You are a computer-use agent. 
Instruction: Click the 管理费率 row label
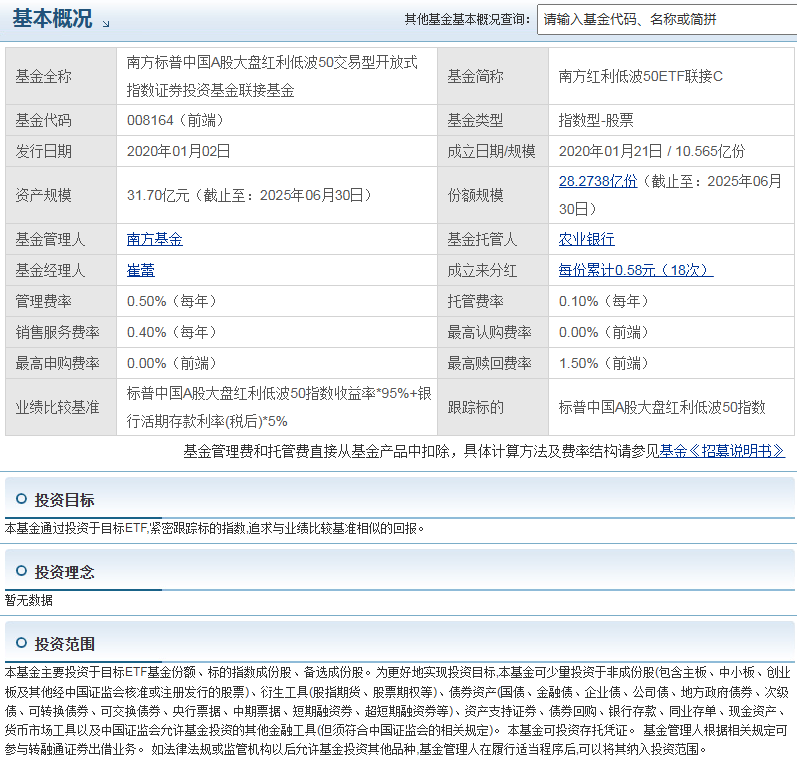point(43,301)
